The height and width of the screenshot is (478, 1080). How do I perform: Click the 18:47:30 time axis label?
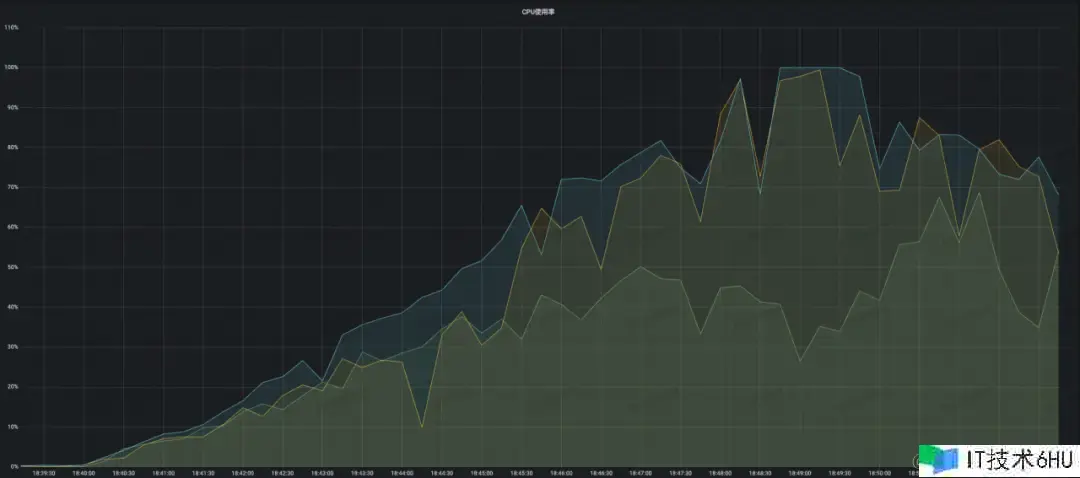680,473
